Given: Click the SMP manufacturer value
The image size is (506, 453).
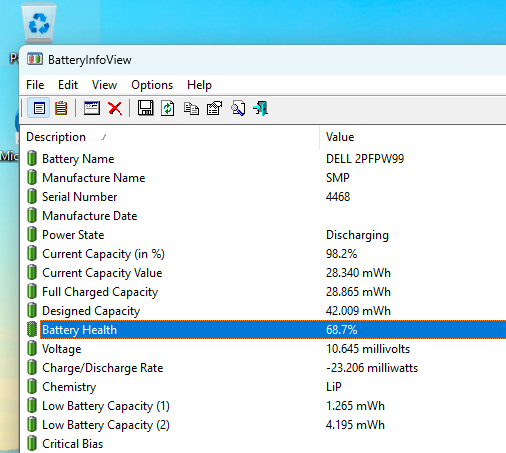Looking at the screenshot, I should pos(338,178).
